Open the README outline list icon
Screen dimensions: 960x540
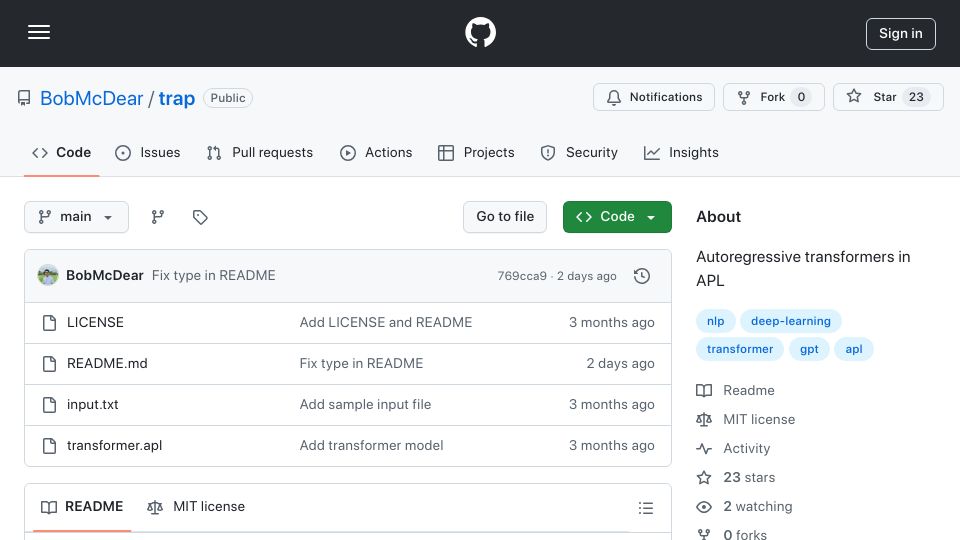[x=645, y=508]
